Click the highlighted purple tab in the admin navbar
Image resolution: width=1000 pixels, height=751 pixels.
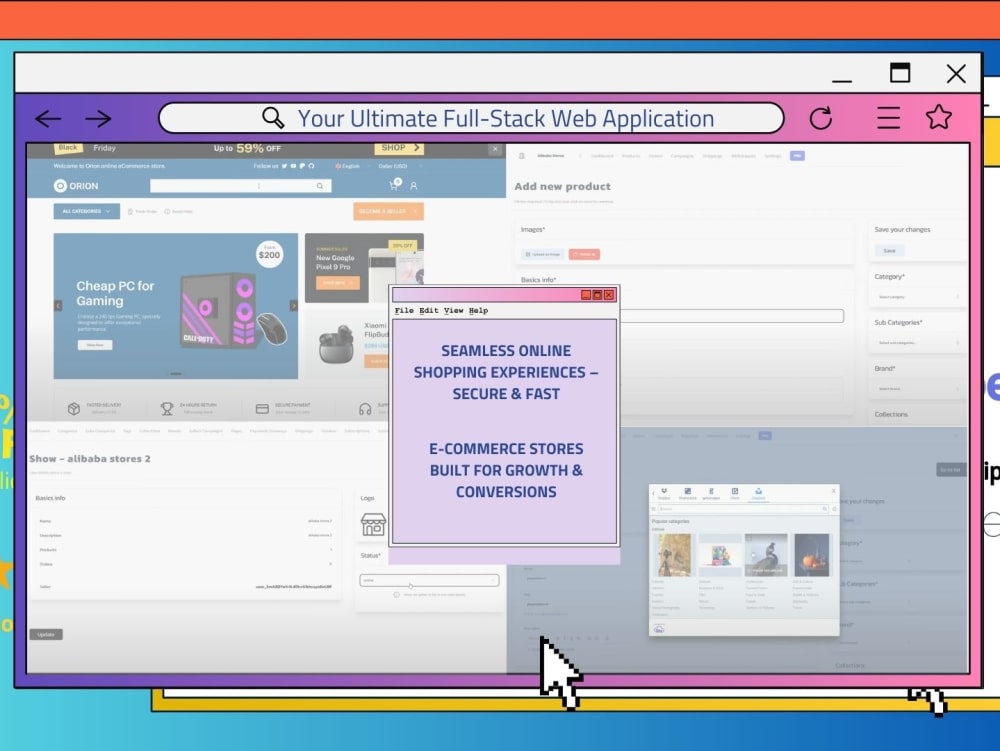797,156
